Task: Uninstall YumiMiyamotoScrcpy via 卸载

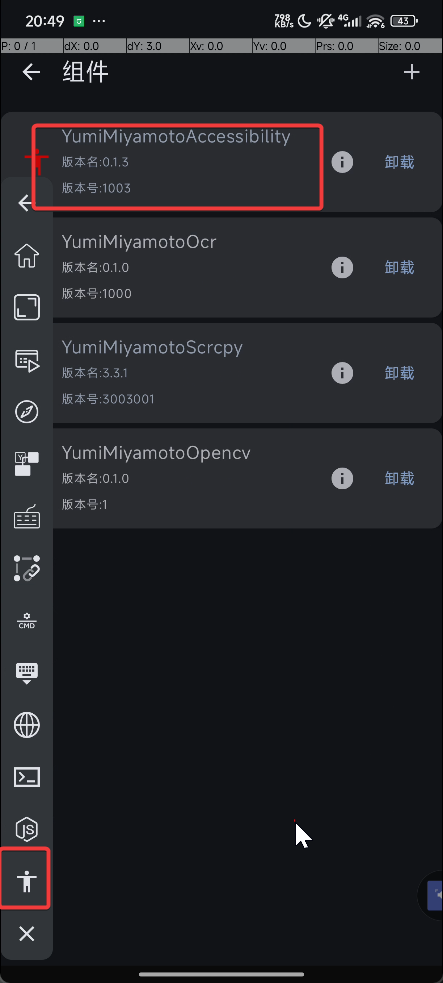Action: click(399, 373)
